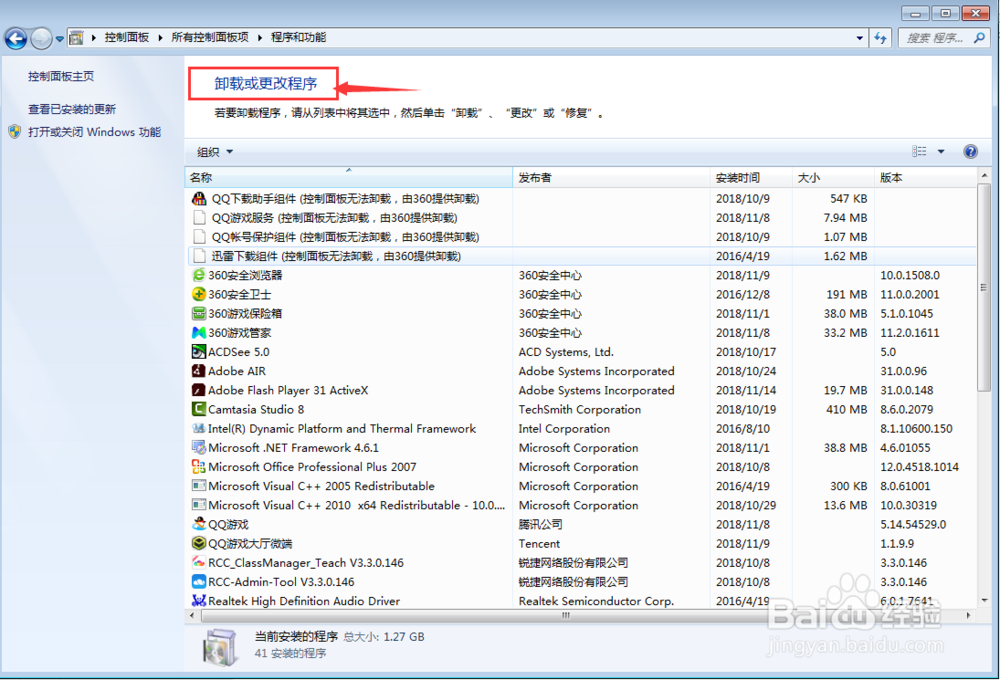Click the QQ游戏大厅微端 program icon
This screenshot has width=1000, height=680.
(x=199, y=543)
